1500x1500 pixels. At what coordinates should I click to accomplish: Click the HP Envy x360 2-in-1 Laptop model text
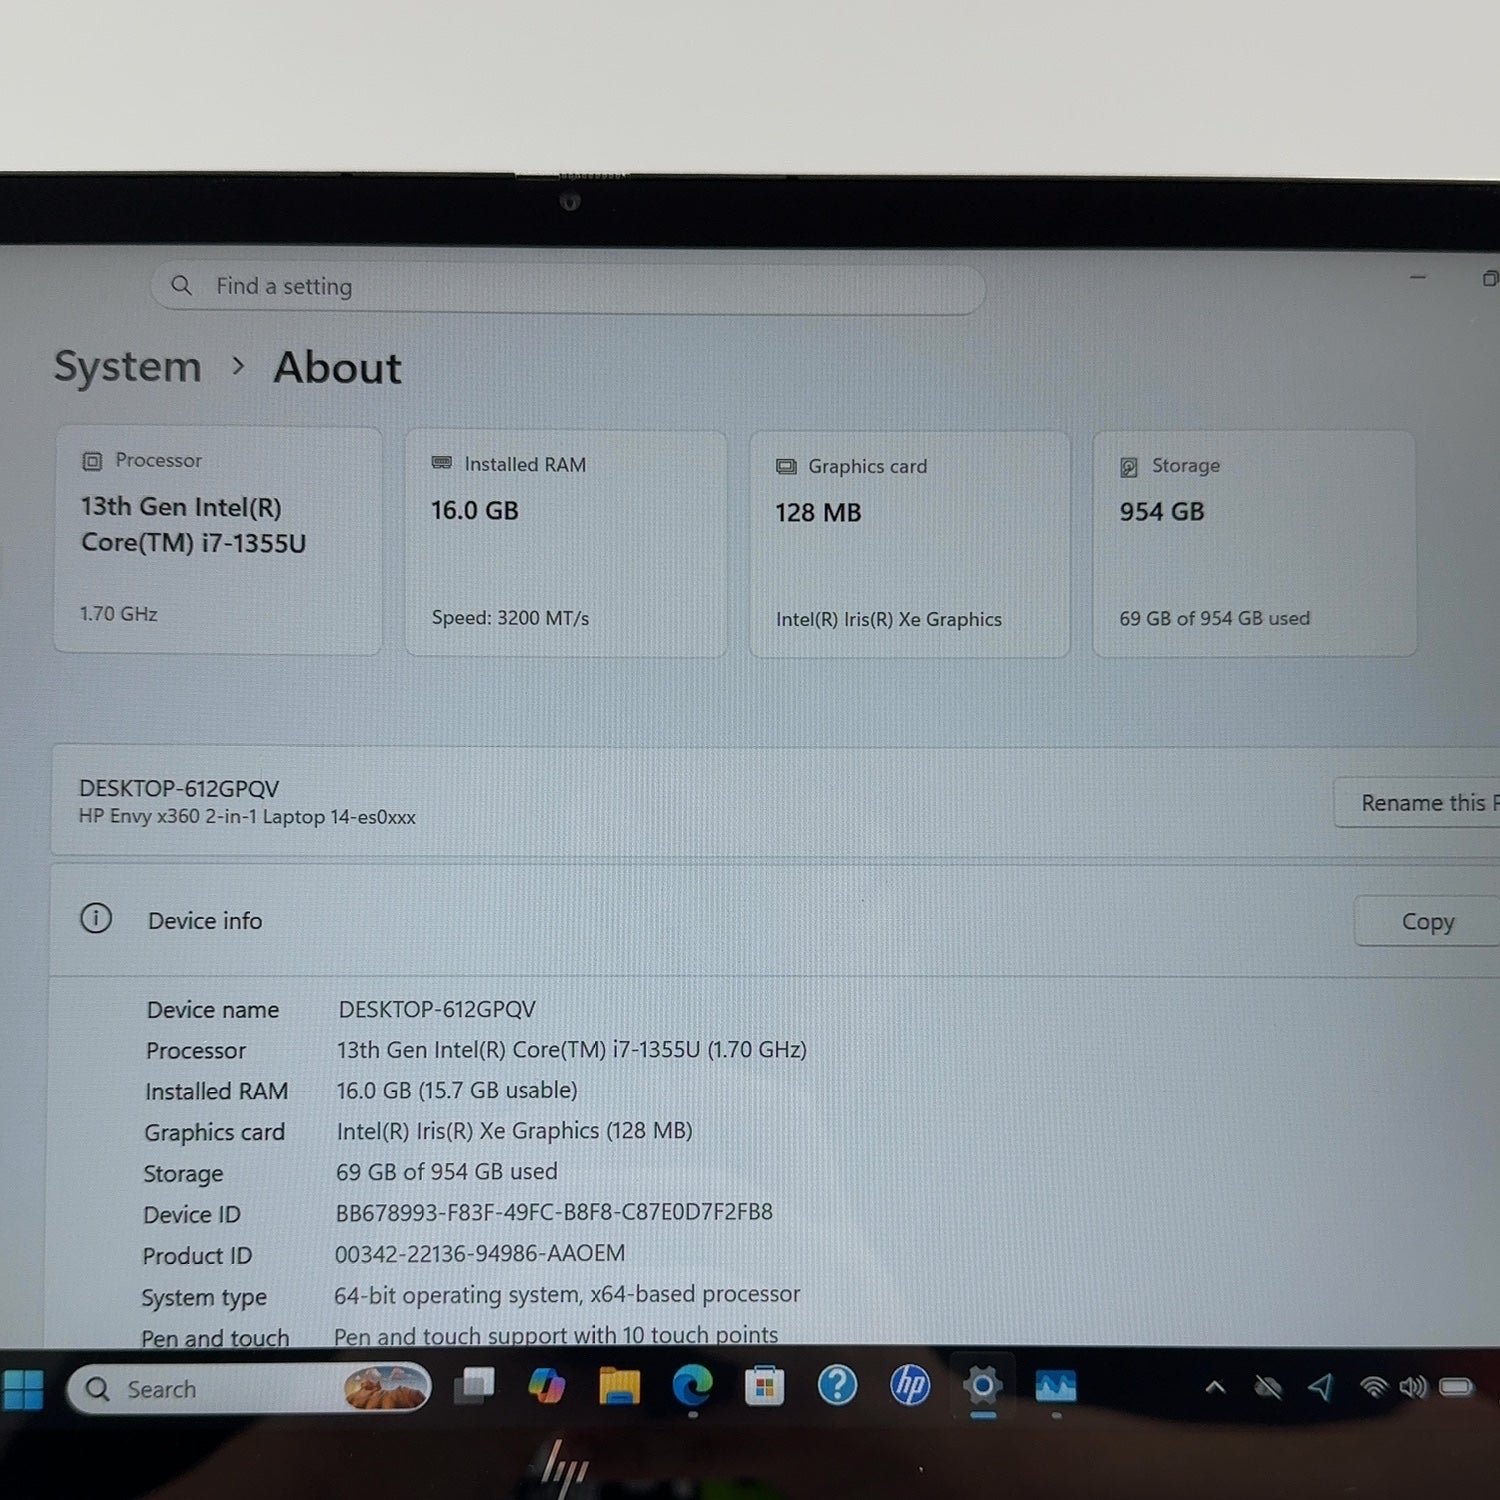[247, 817]
